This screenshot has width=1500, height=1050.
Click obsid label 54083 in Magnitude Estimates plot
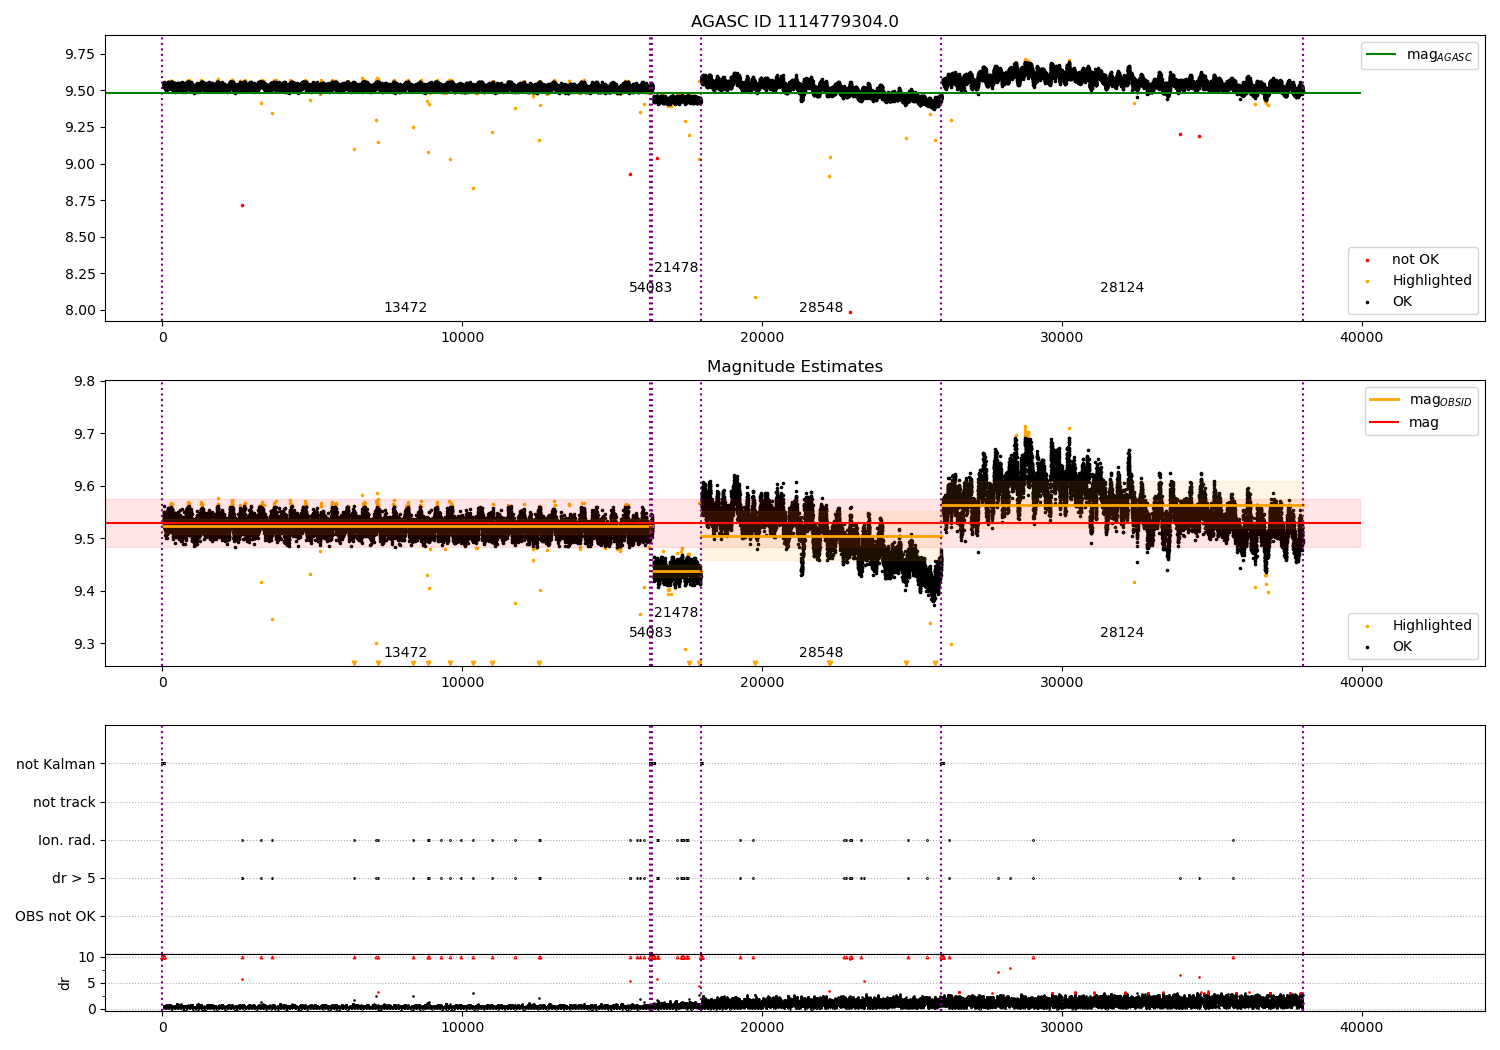[650, 632]
